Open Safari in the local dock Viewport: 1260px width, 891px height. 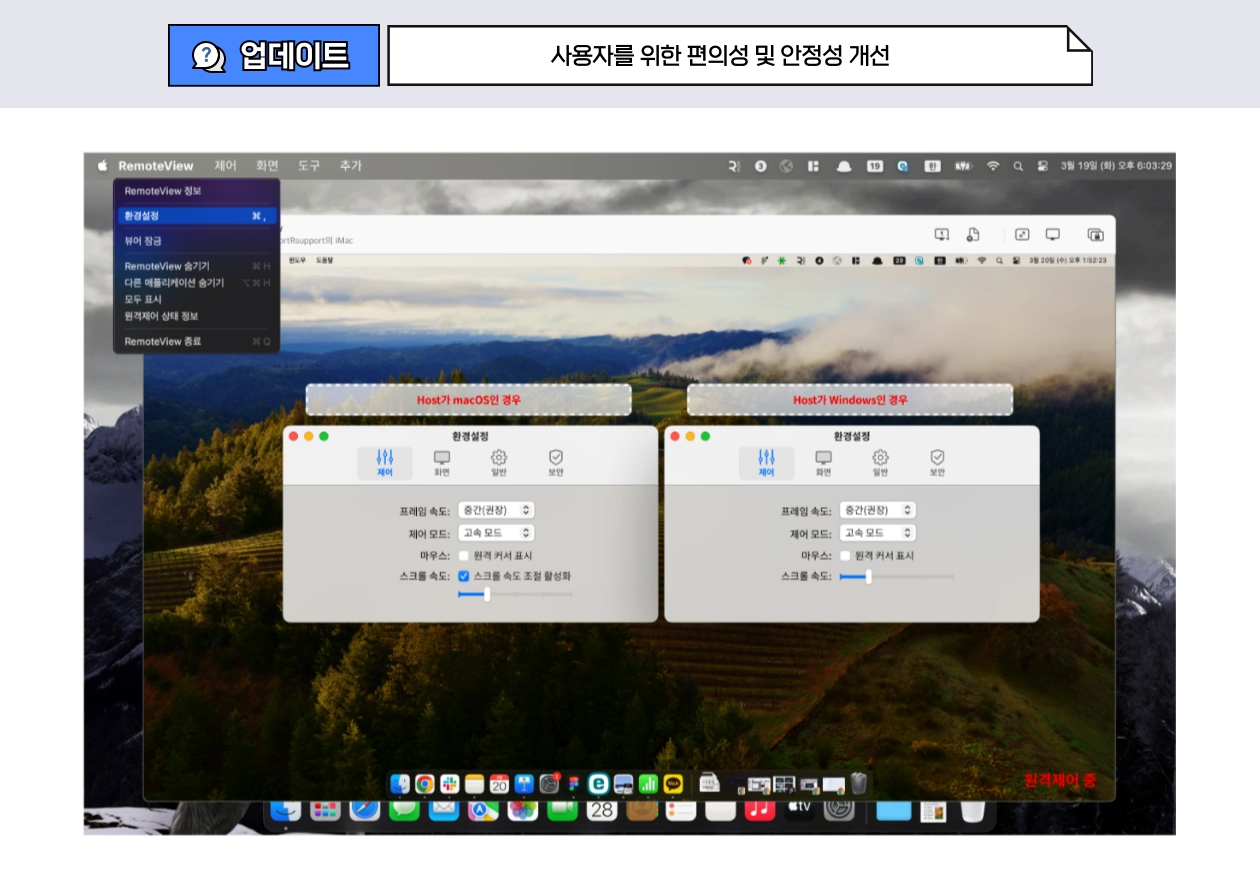(365, 811)
